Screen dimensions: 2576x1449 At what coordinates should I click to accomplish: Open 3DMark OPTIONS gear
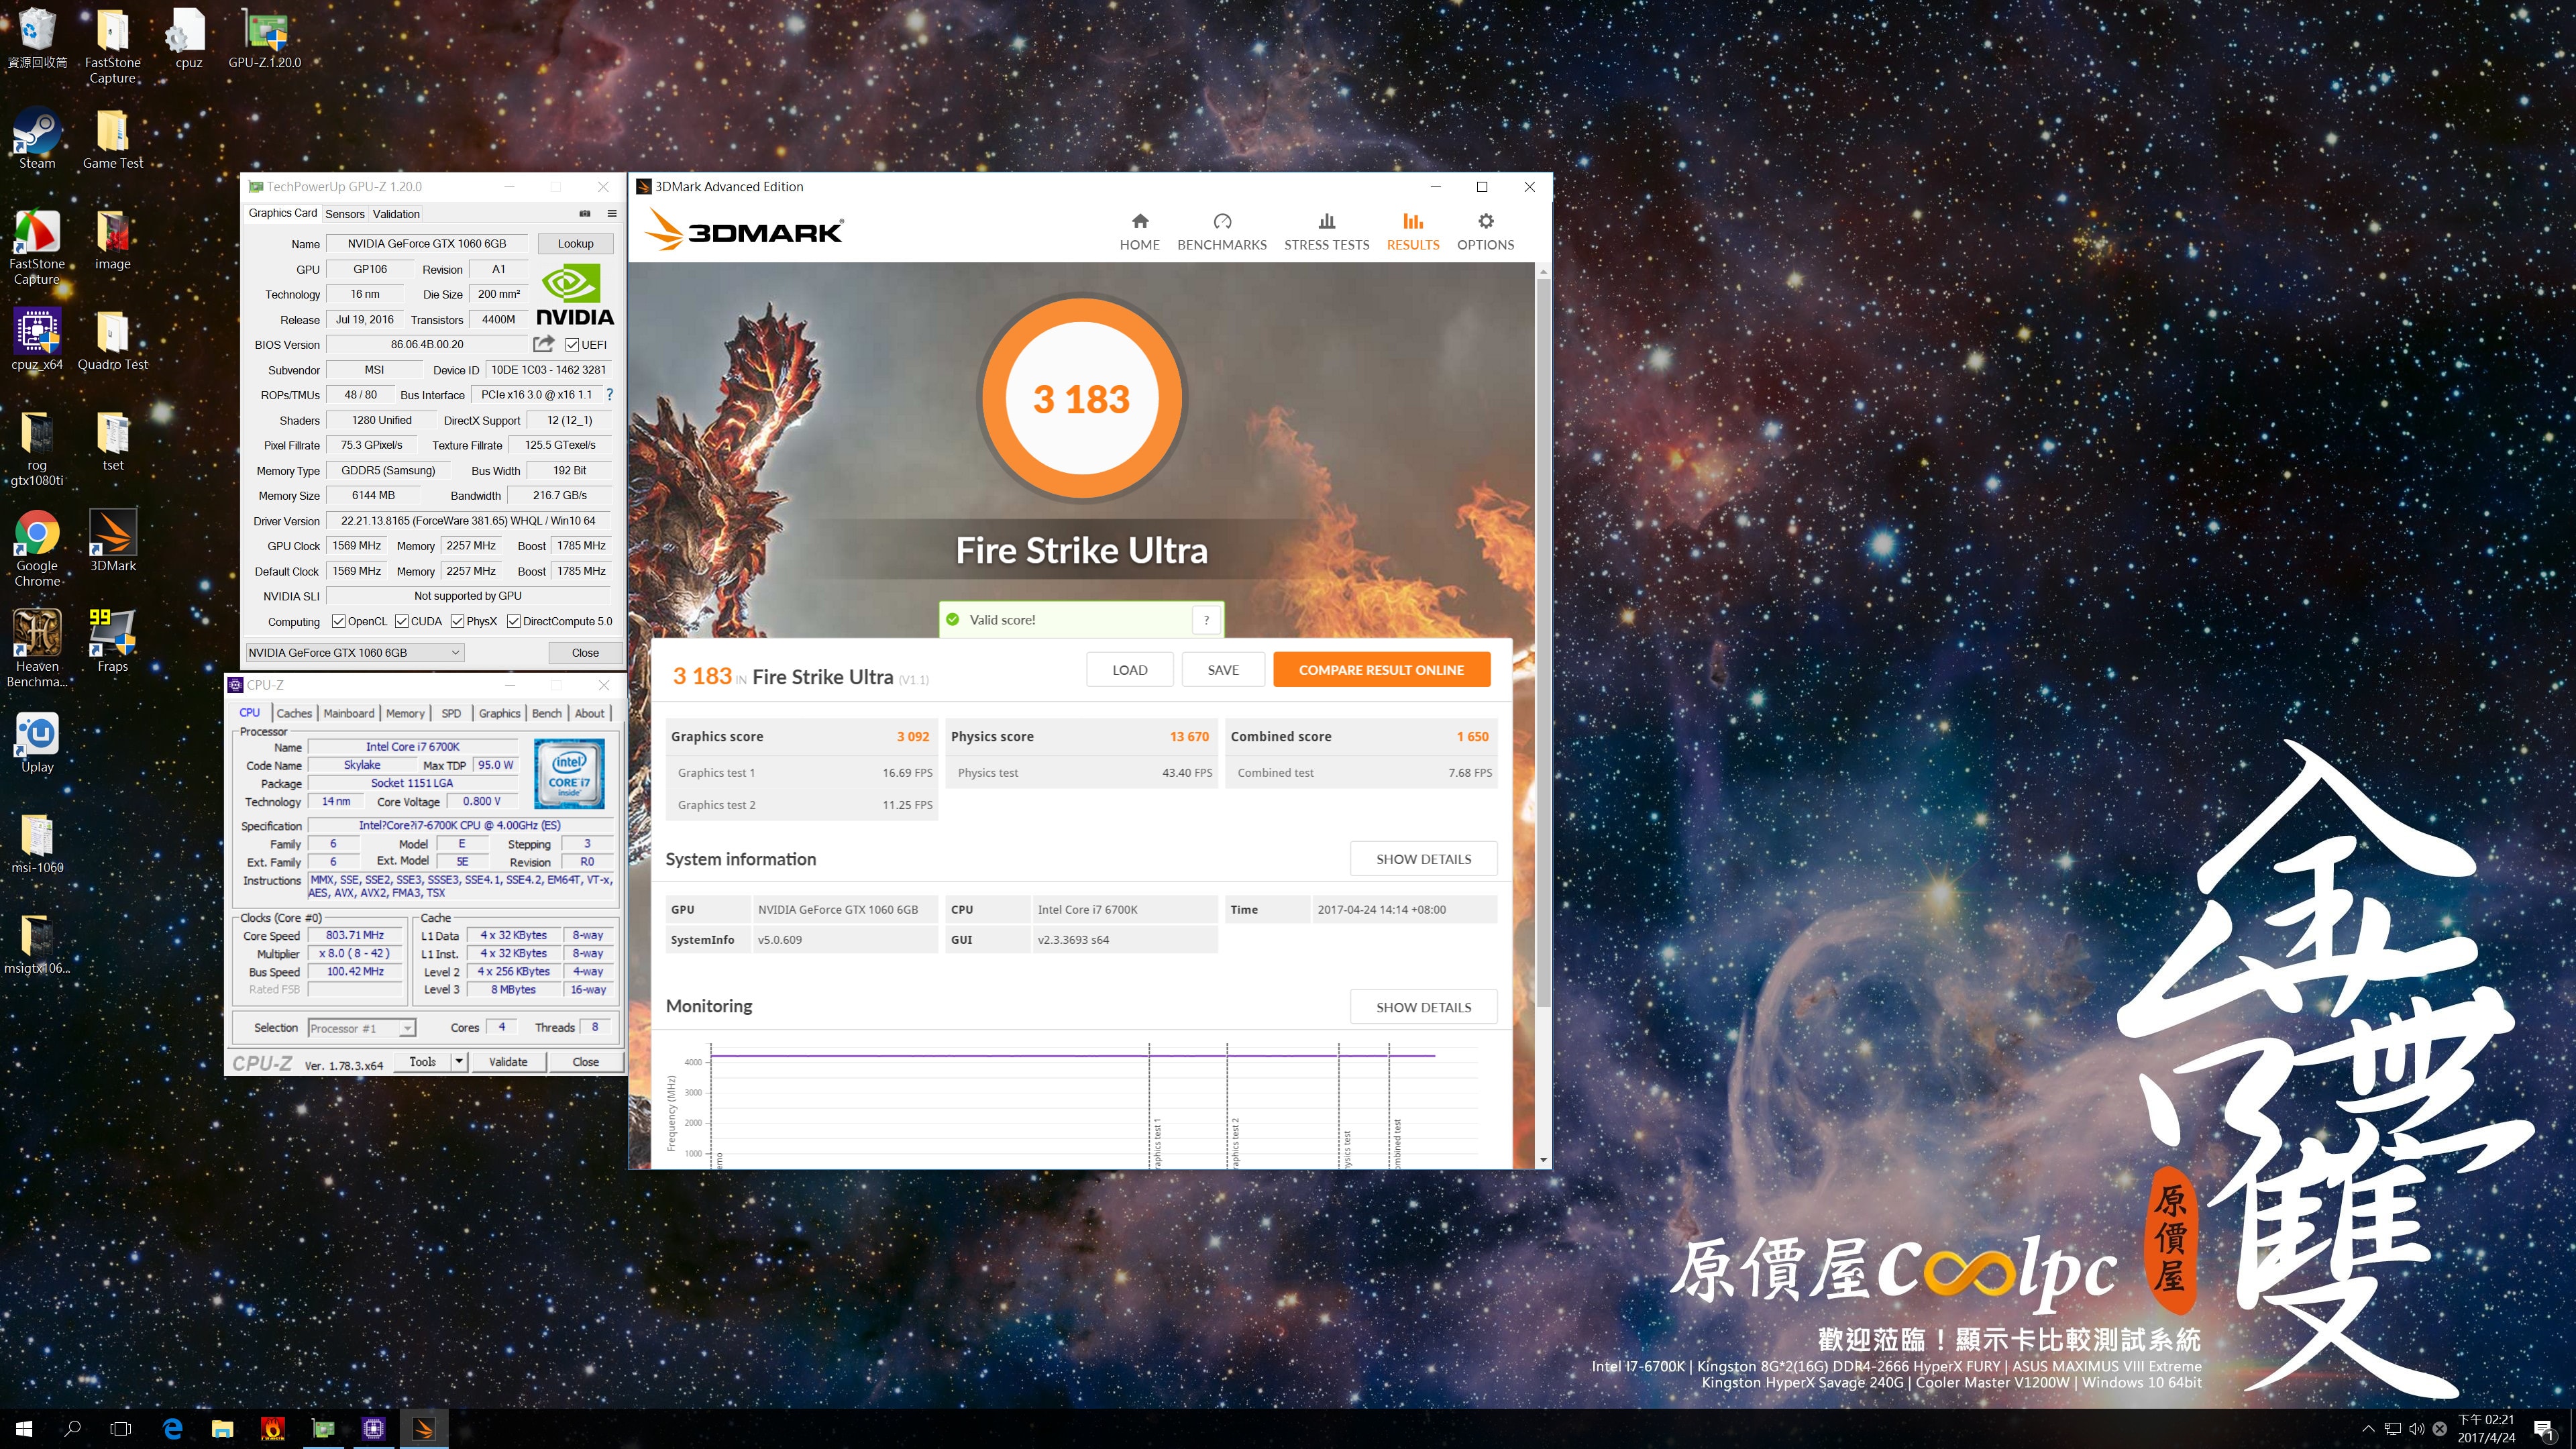[x=1485, y=232]
